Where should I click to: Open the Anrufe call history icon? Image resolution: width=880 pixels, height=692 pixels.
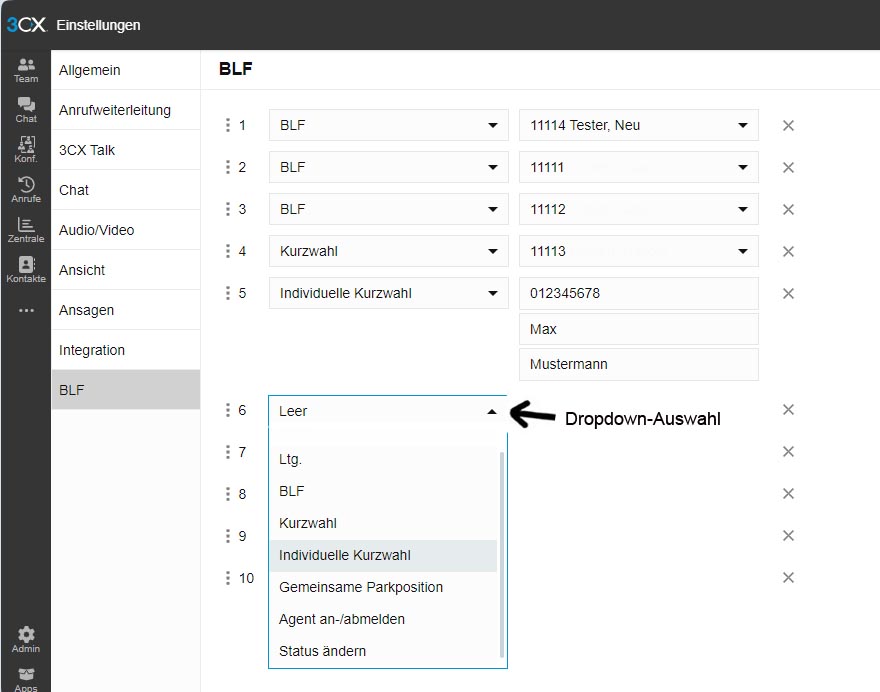(x=26, y=190)
